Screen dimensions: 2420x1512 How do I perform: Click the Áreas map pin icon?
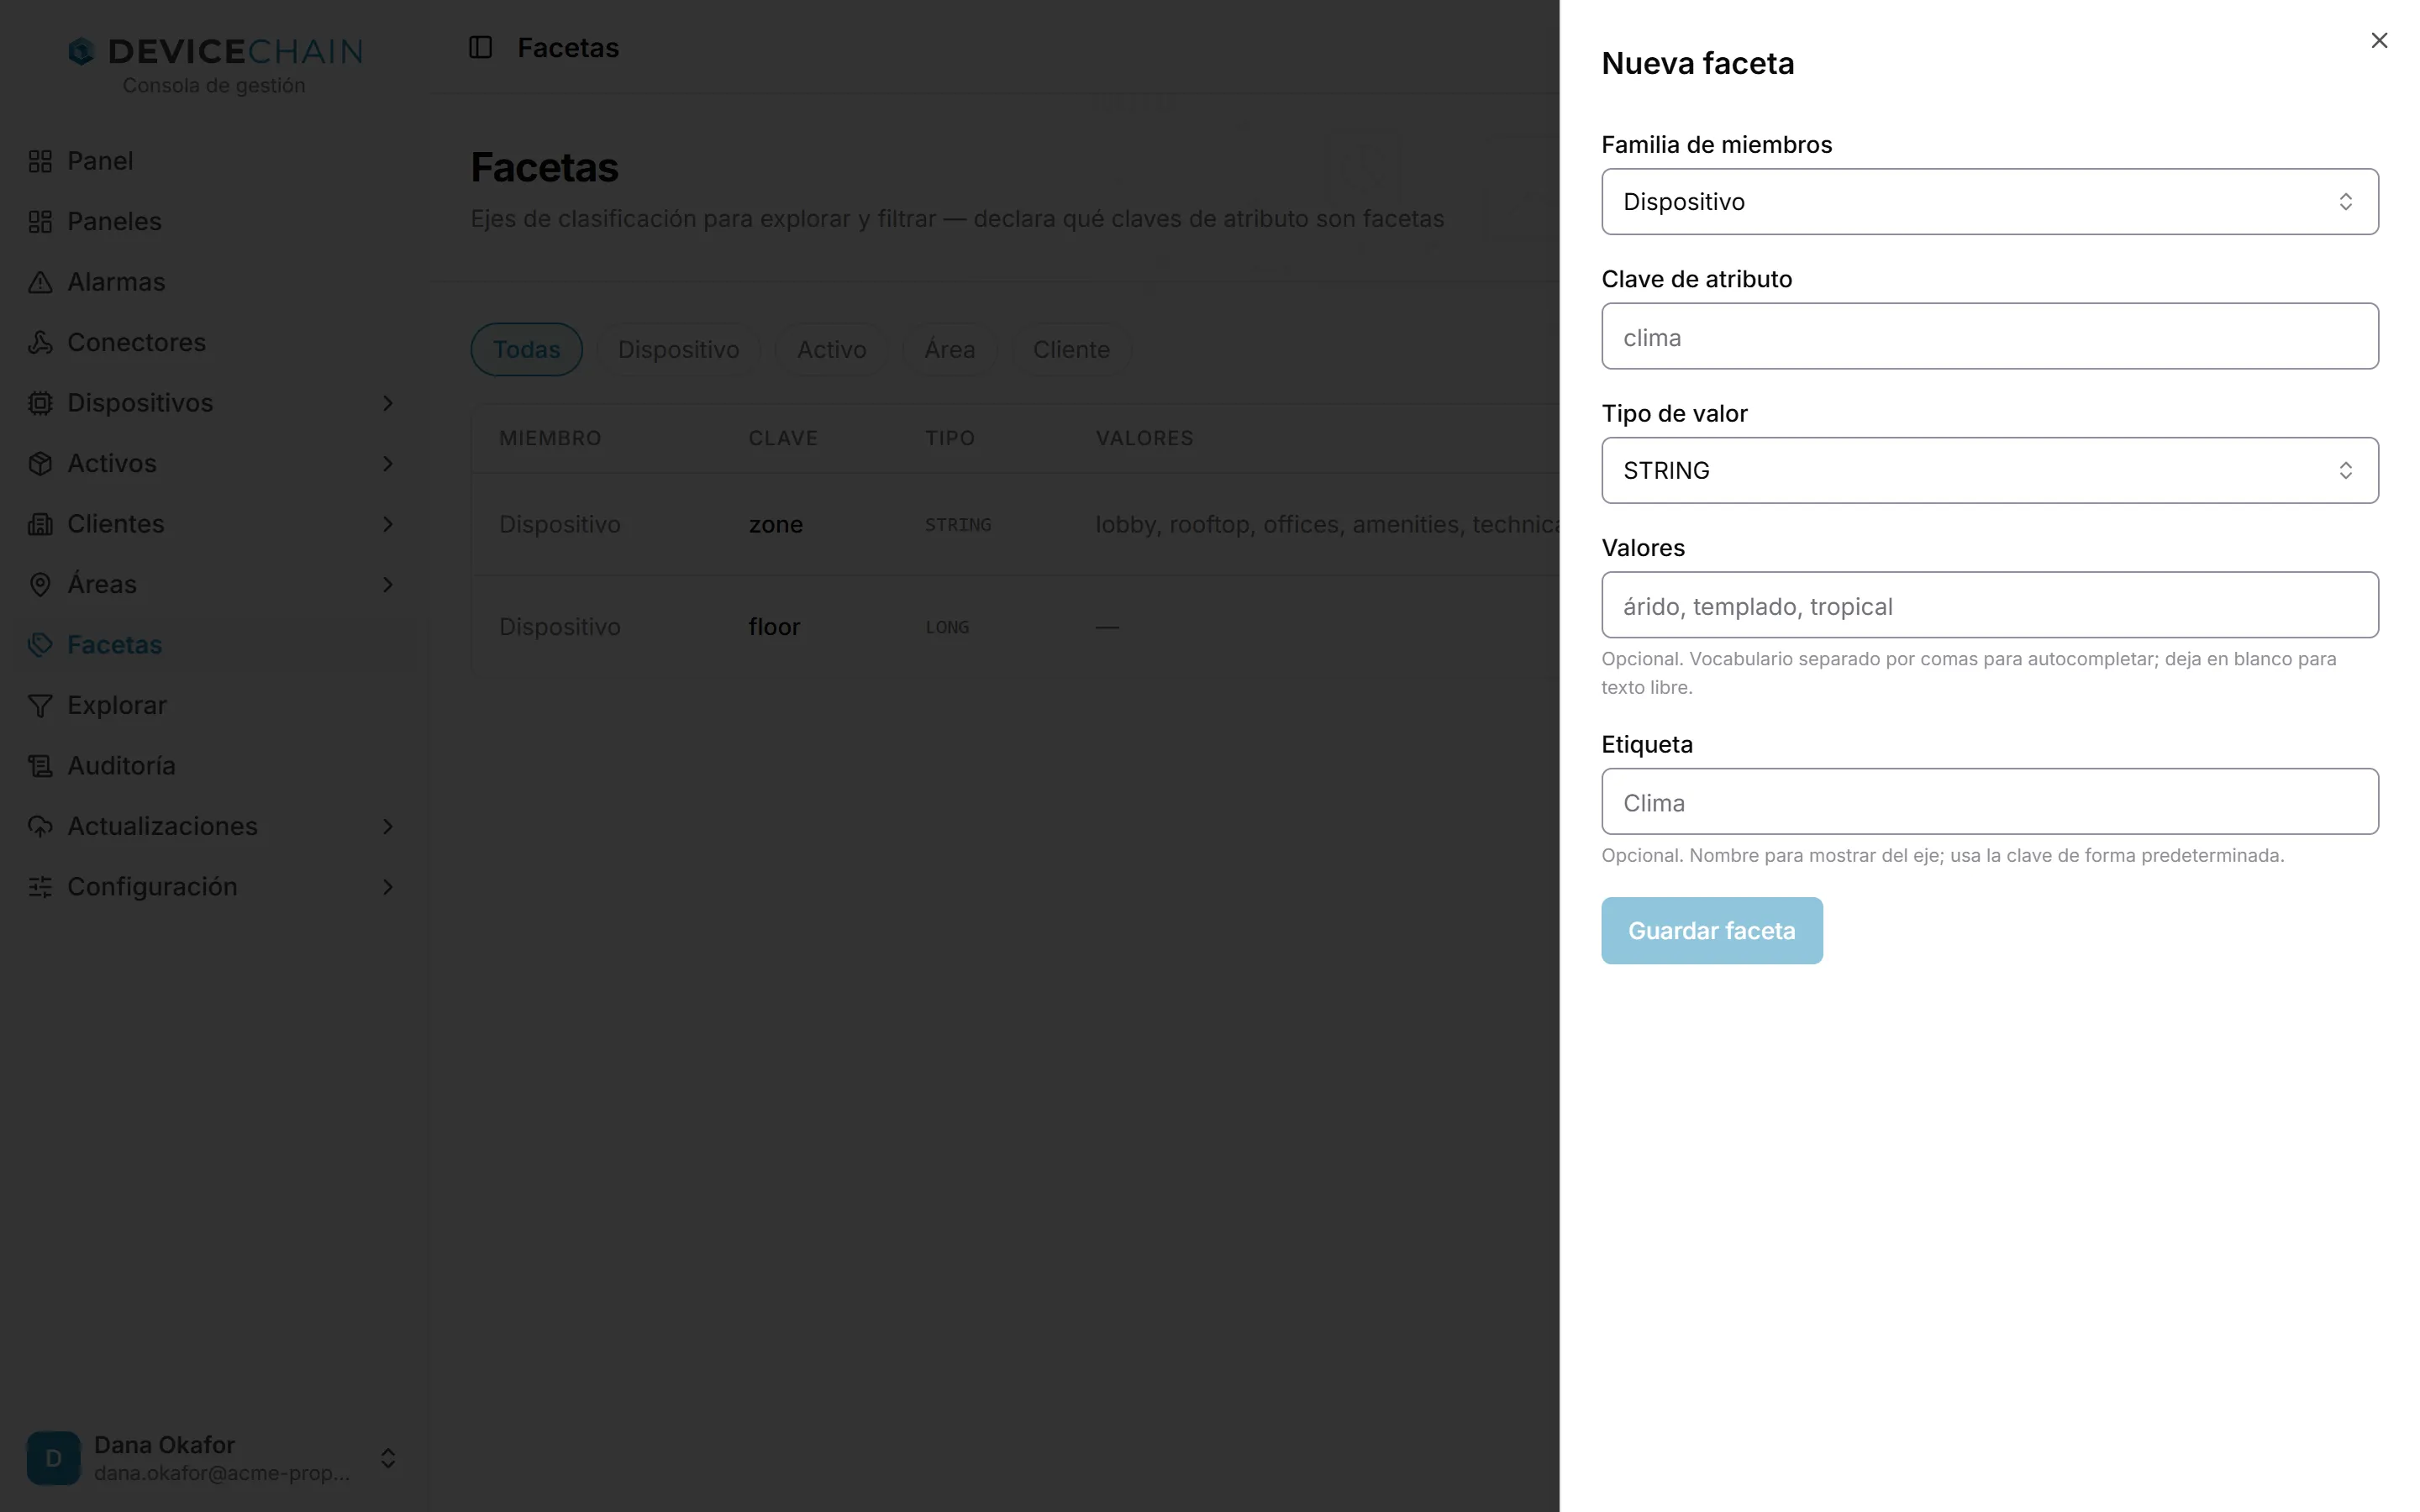point(40,585)
